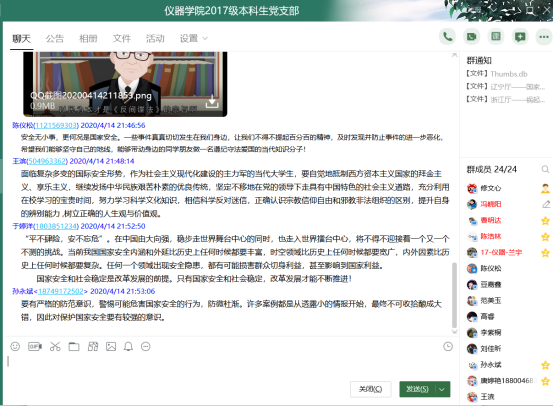Open the 相册 tab
Screen dimensions: 554x407
88,39
